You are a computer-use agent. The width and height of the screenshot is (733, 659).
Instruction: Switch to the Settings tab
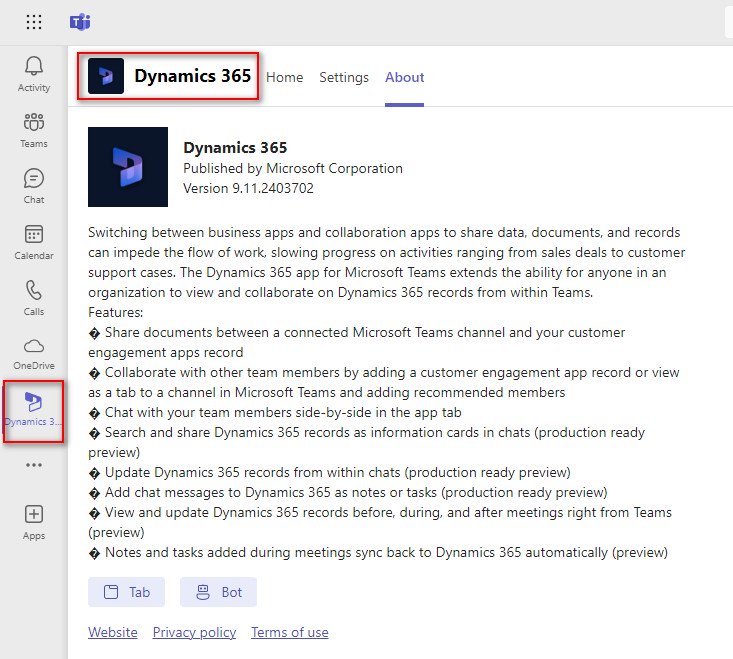tap(344, 77)
